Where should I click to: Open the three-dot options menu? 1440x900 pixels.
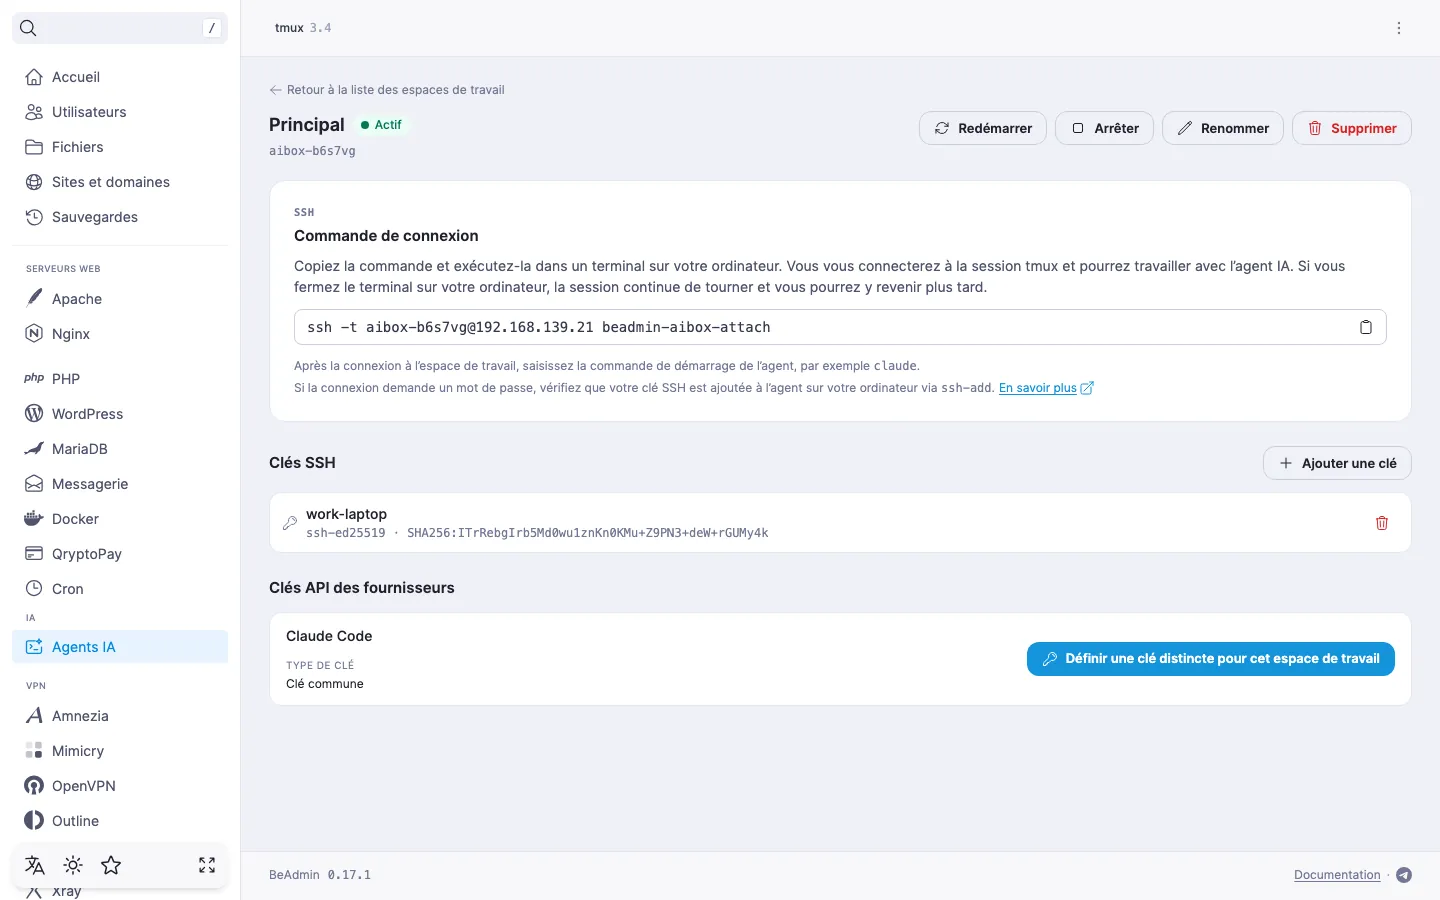pos(1399,28)
